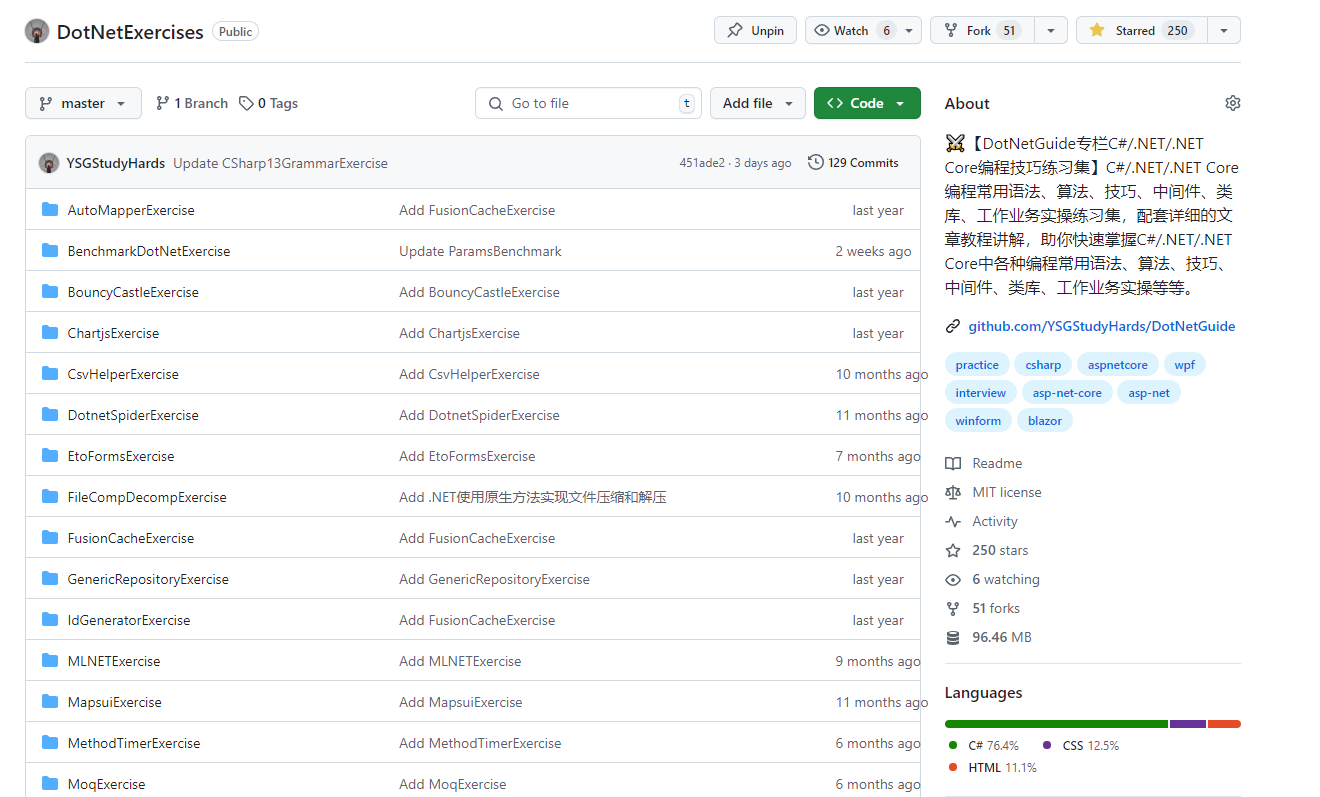
Task: Click the MapsuiExercise folder icon
Action: click(x=50, y=702)
